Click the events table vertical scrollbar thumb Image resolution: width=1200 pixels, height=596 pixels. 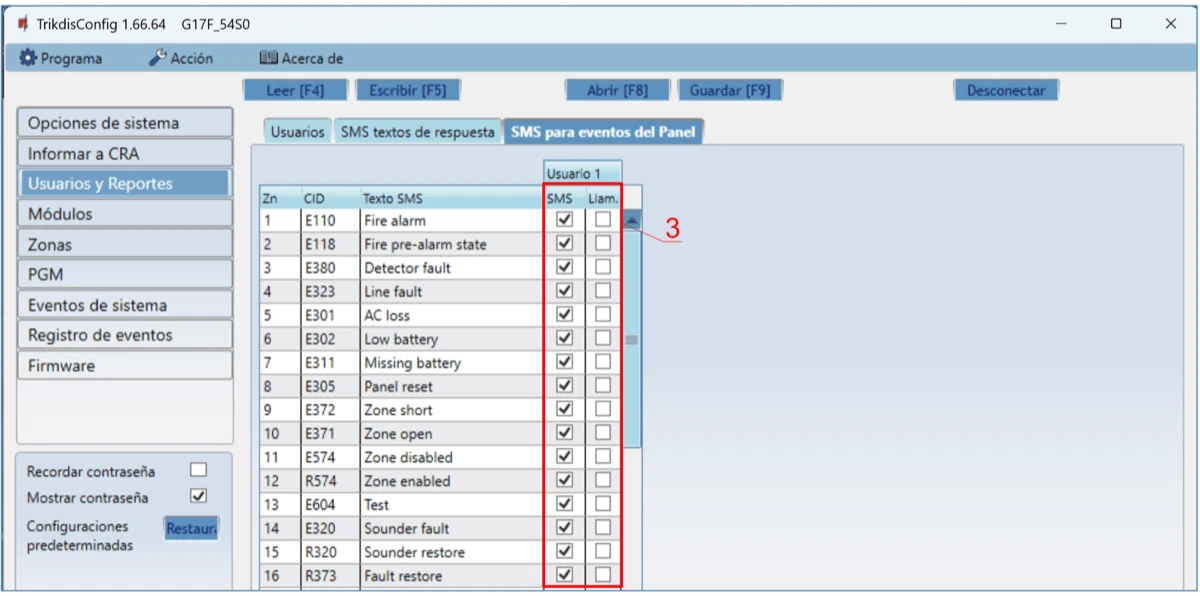coord(632,340)
